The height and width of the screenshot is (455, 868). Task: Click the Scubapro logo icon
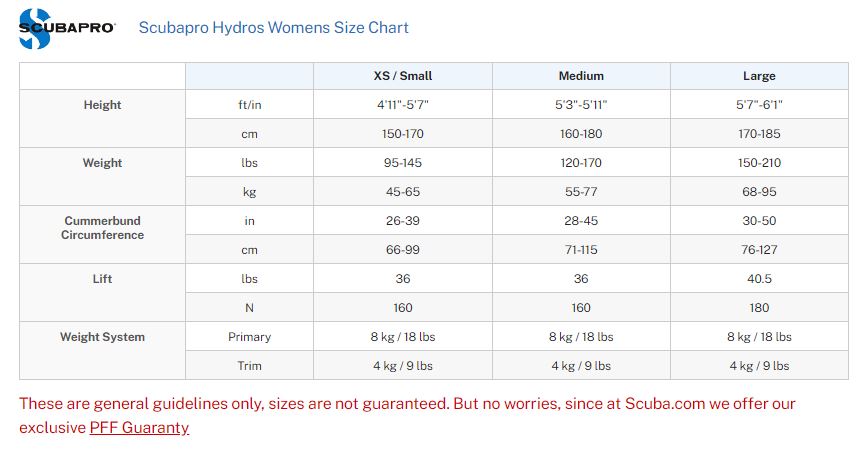pos(67,28)
